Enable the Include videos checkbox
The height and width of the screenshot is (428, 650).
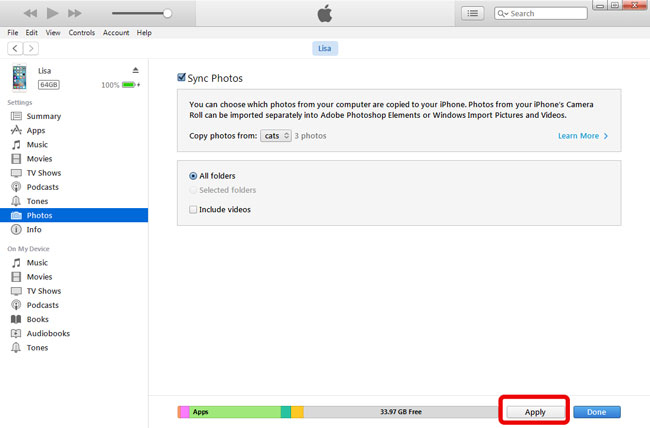(x=193, y=209)
